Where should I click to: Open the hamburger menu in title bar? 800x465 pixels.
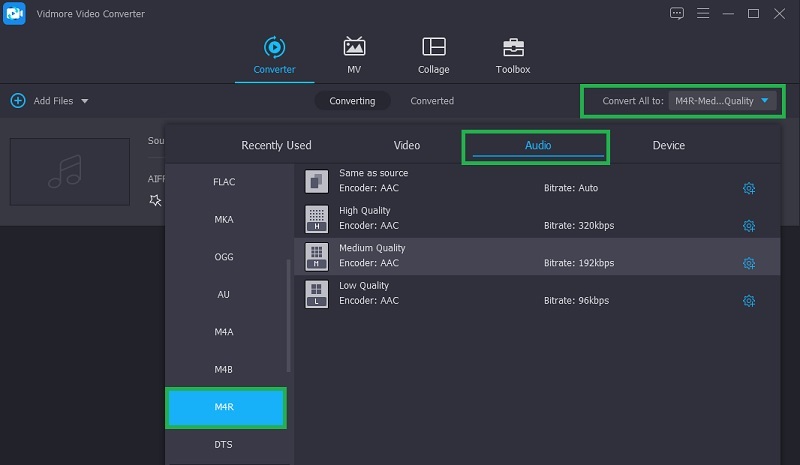[703, 13]
